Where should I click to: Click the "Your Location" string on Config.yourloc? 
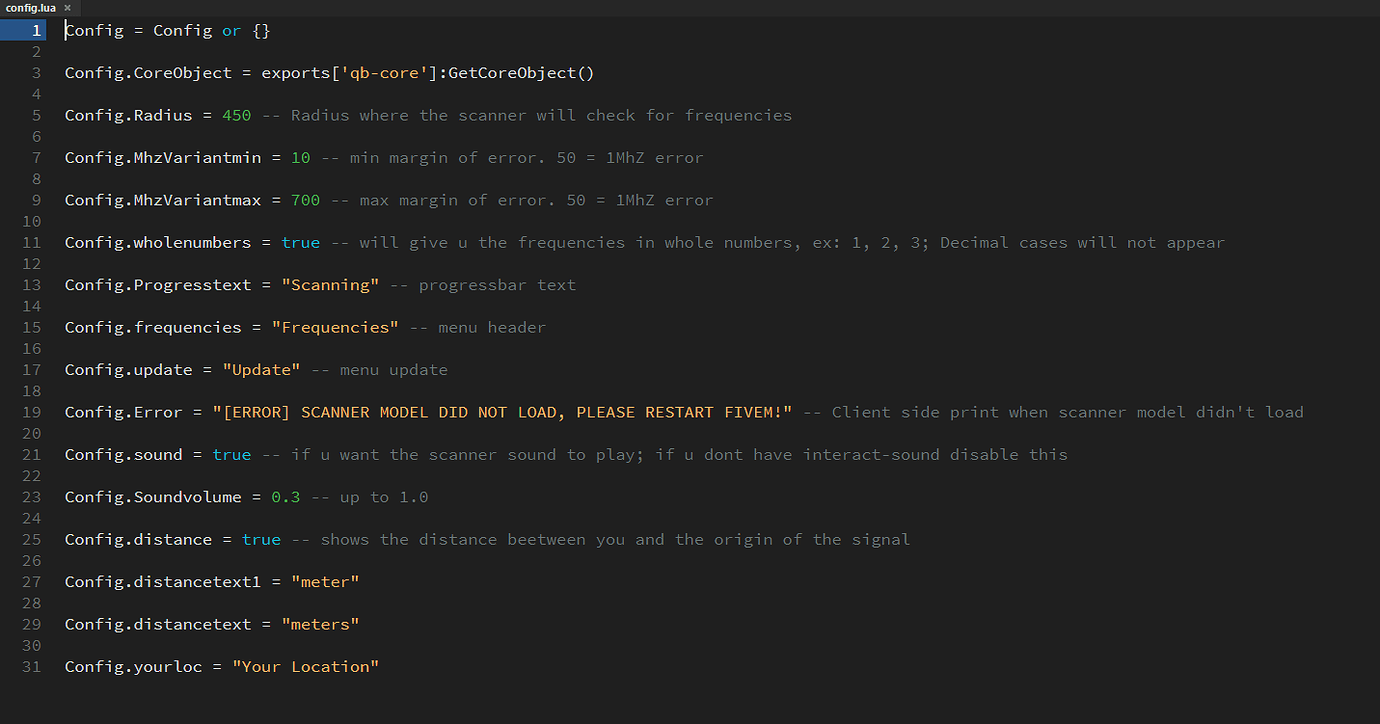(x=305, y=666)
